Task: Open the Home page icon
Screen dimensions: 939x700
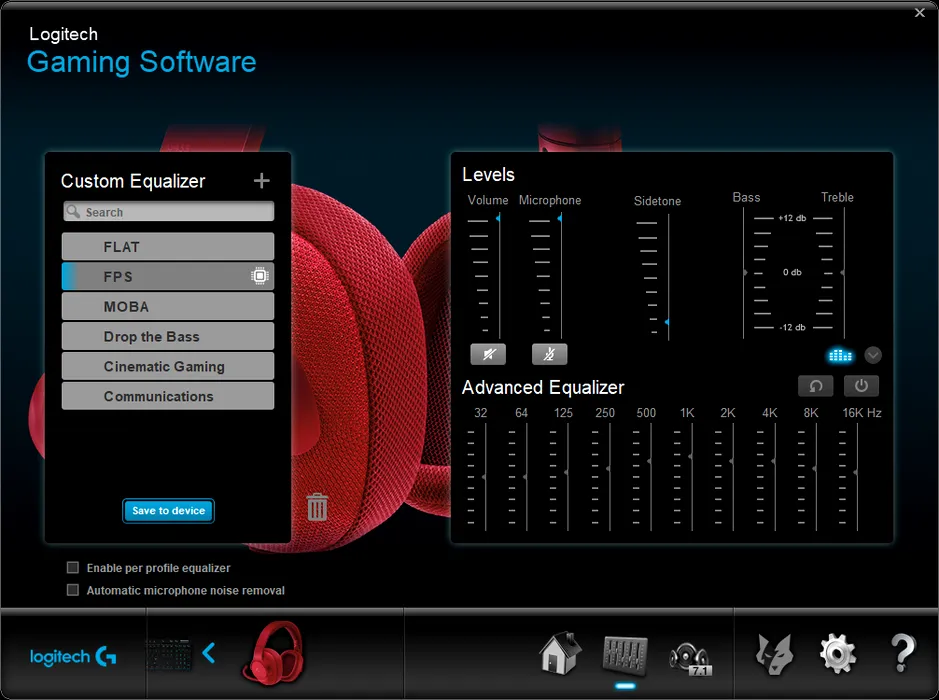Action: [x=560, y=654]
